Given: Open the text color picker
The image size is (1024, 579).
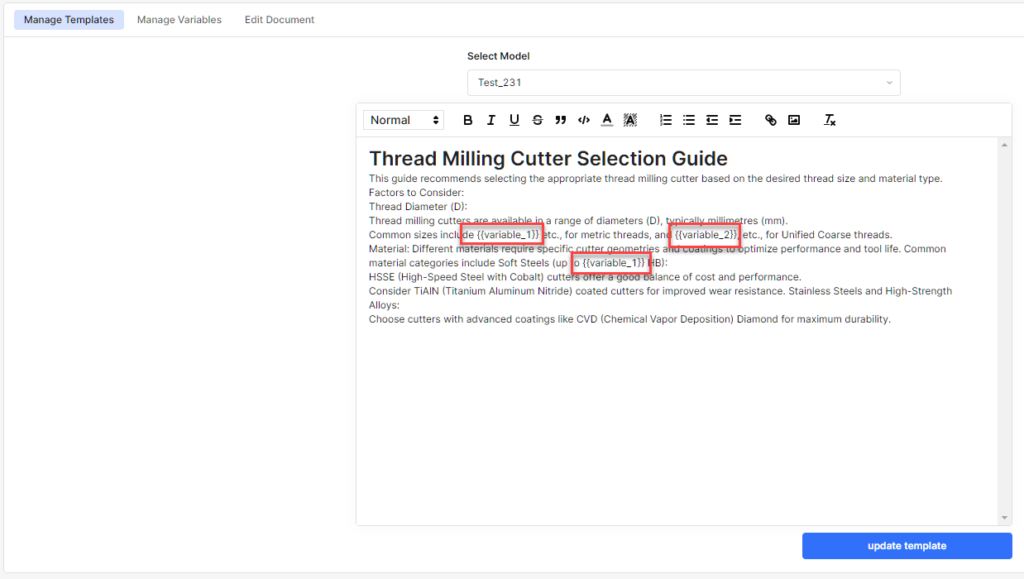Looking at the screenshot, I should point(606,119).
